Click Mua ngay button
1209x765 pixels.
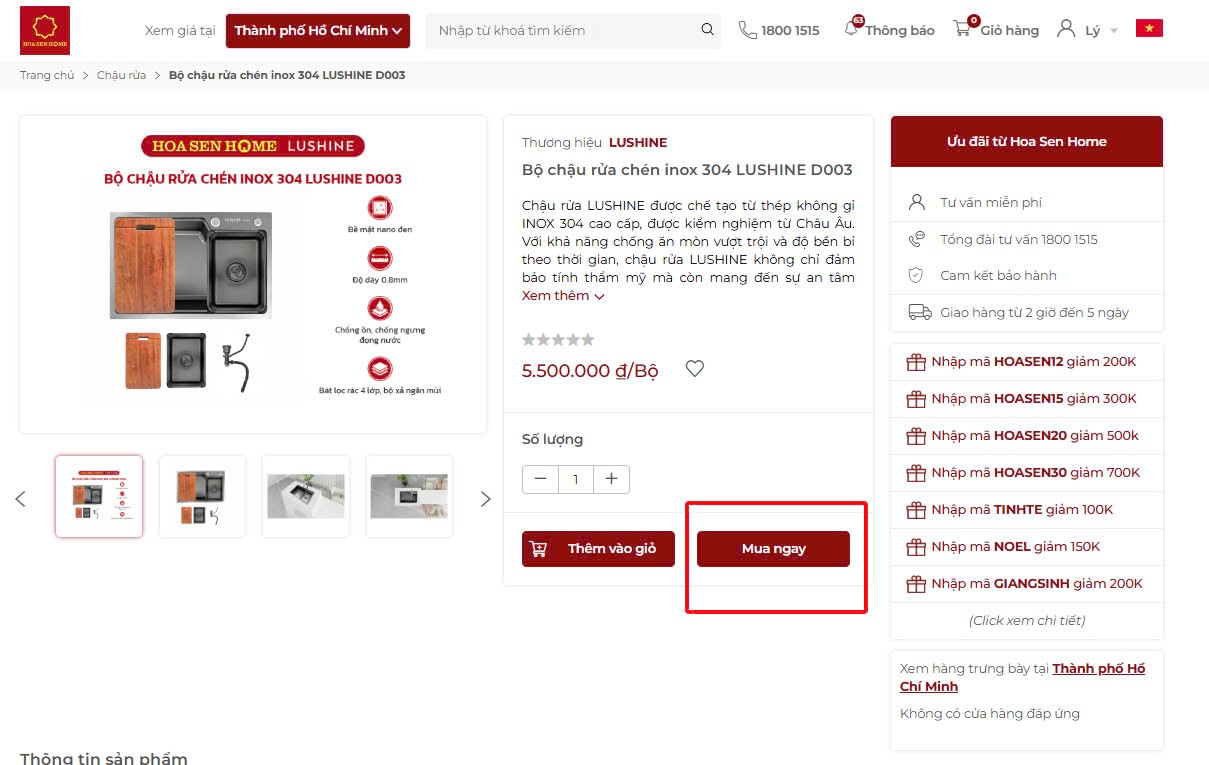(773, 549)
